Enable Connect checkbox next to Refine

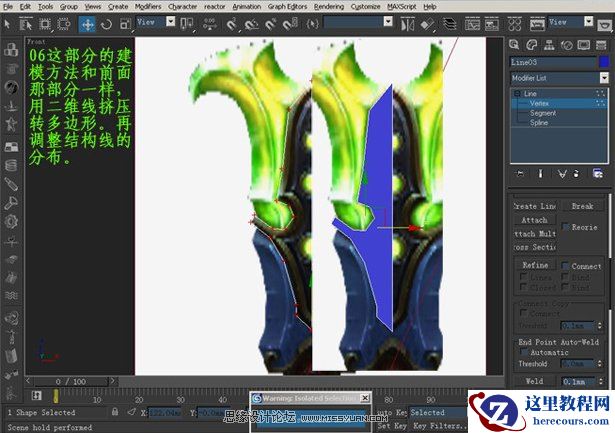point(565,266)
